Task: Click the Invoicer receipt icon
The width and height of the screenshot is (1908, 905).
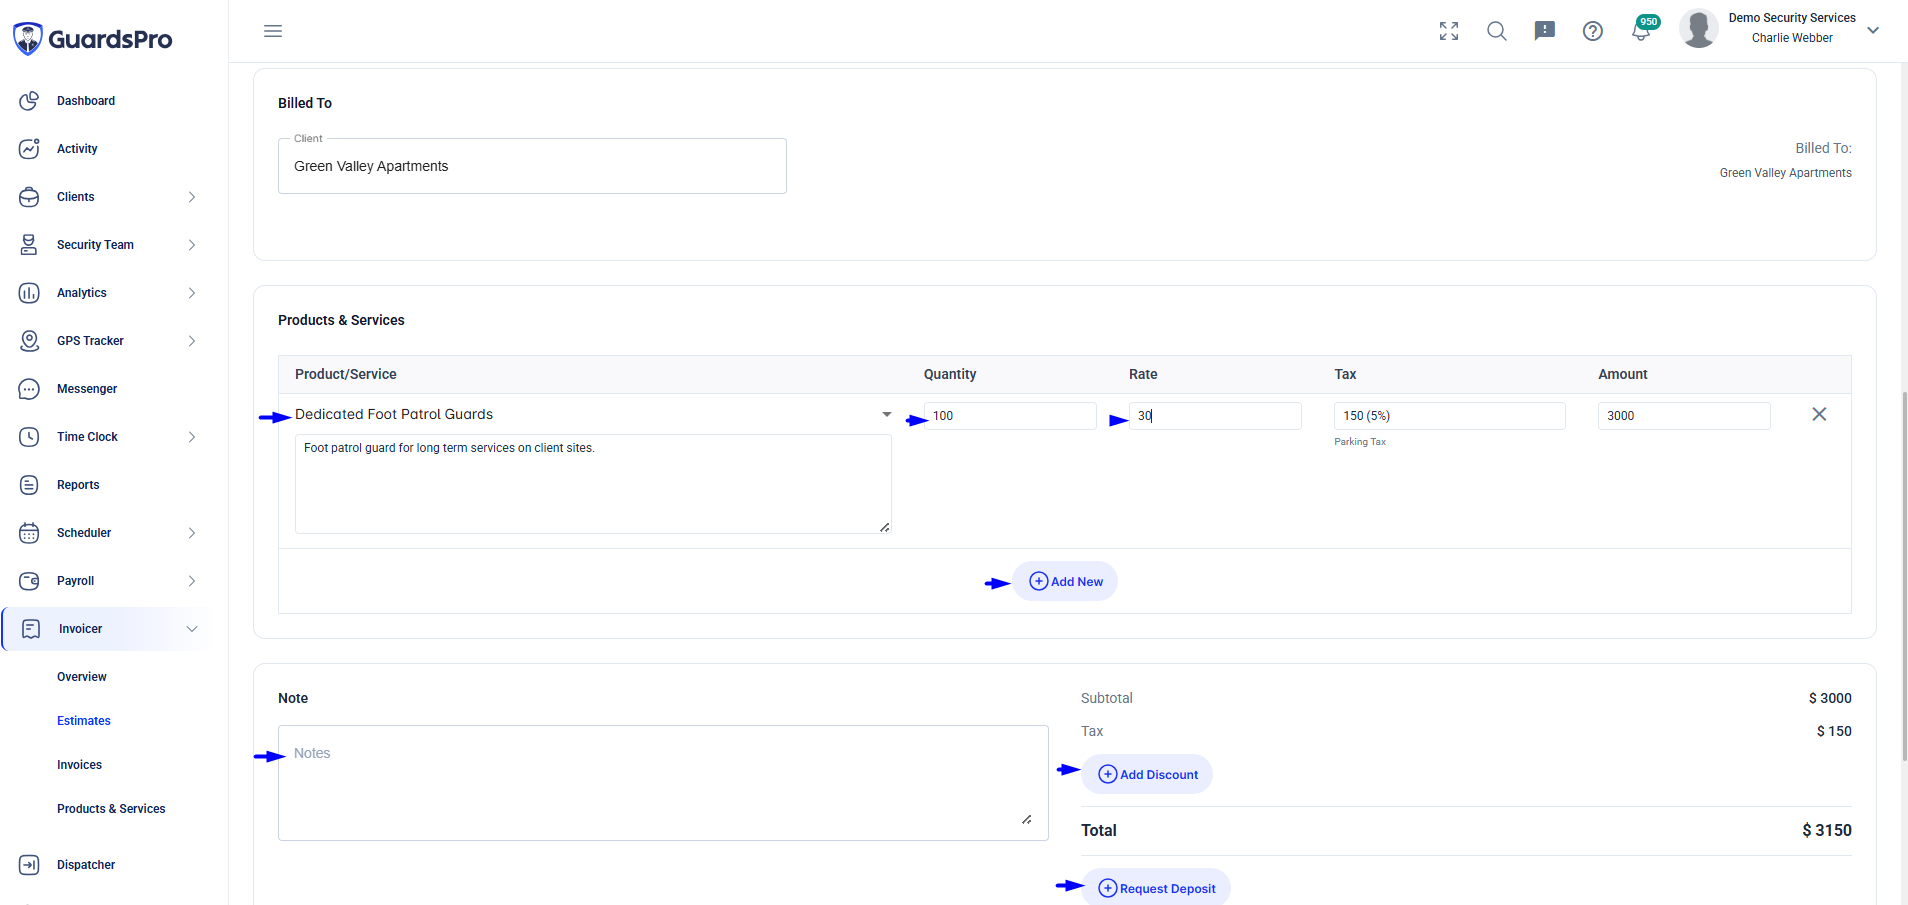Action: click(x=31, y=629)
